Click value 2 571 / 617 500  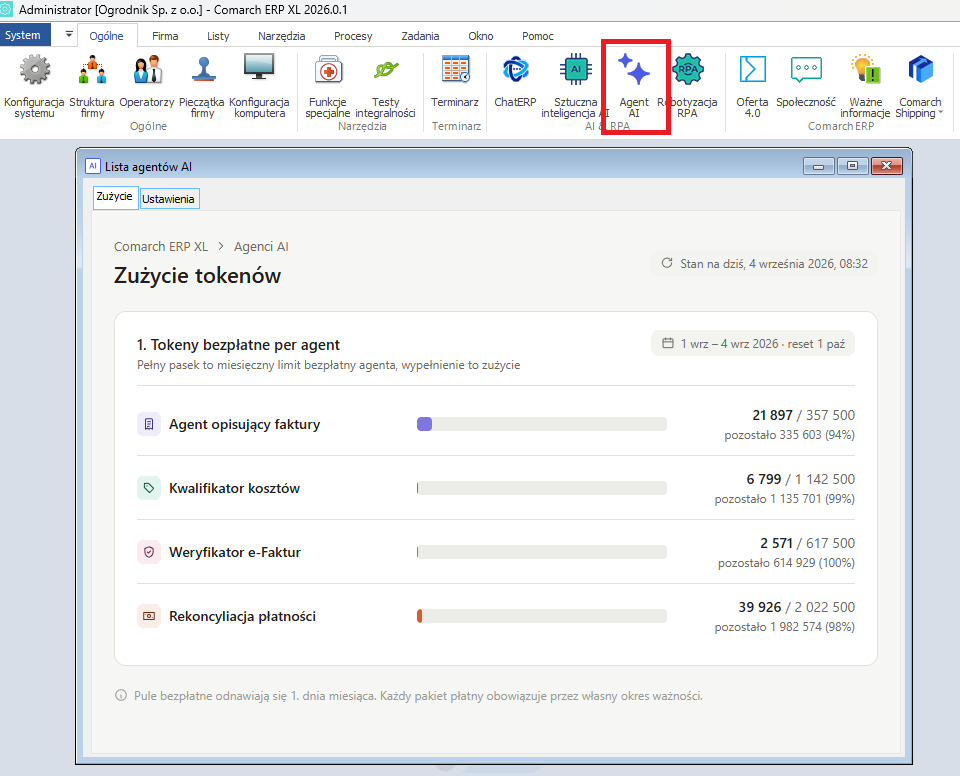[x=807, y=543]
